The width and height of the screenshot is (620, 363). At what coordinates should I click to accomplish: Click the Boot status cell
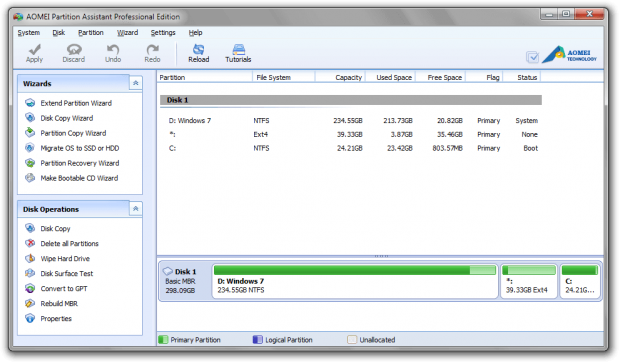tap(530, 148)
